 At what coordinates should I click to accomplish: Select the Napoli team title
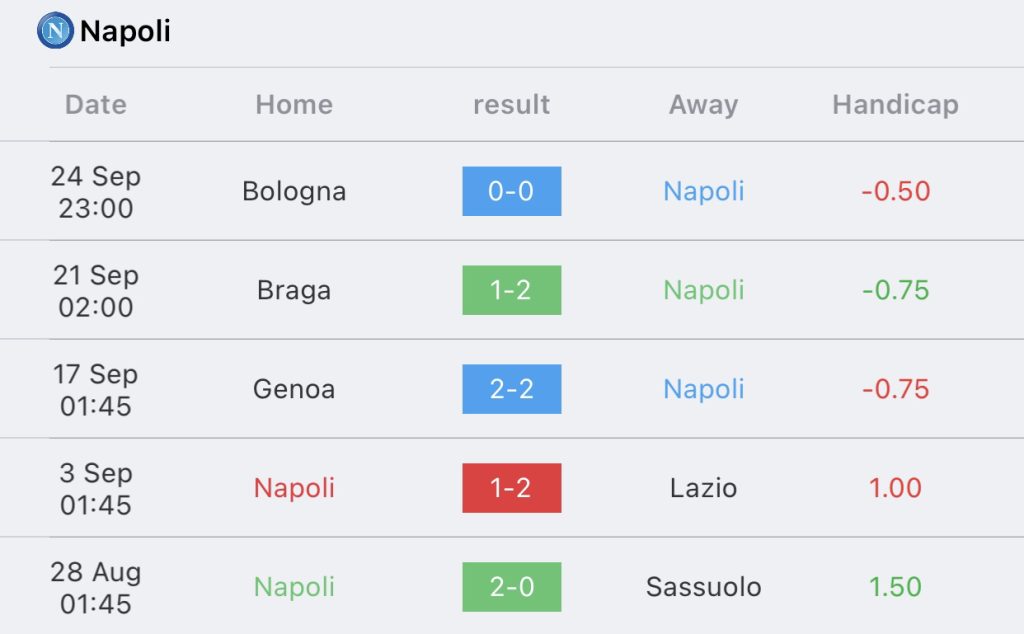(x=125, y=31)
